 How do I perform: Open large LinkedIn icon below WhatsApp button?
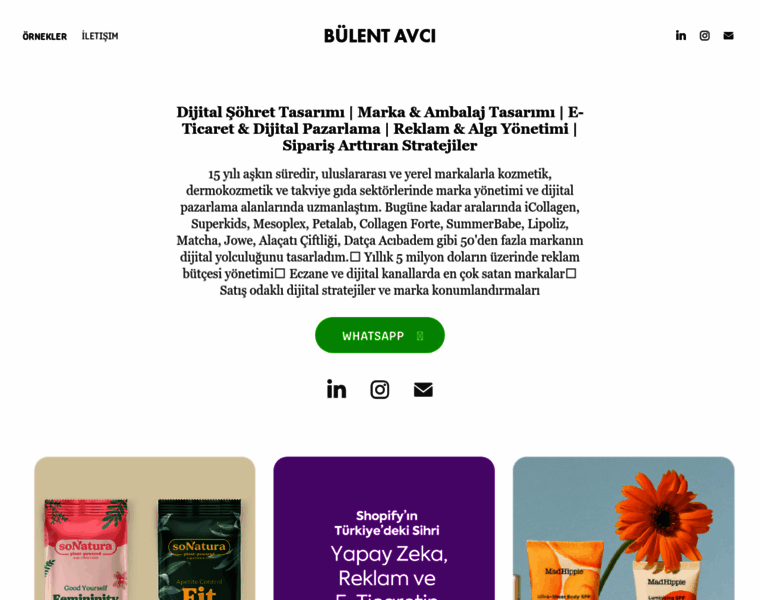pos(336,389)
